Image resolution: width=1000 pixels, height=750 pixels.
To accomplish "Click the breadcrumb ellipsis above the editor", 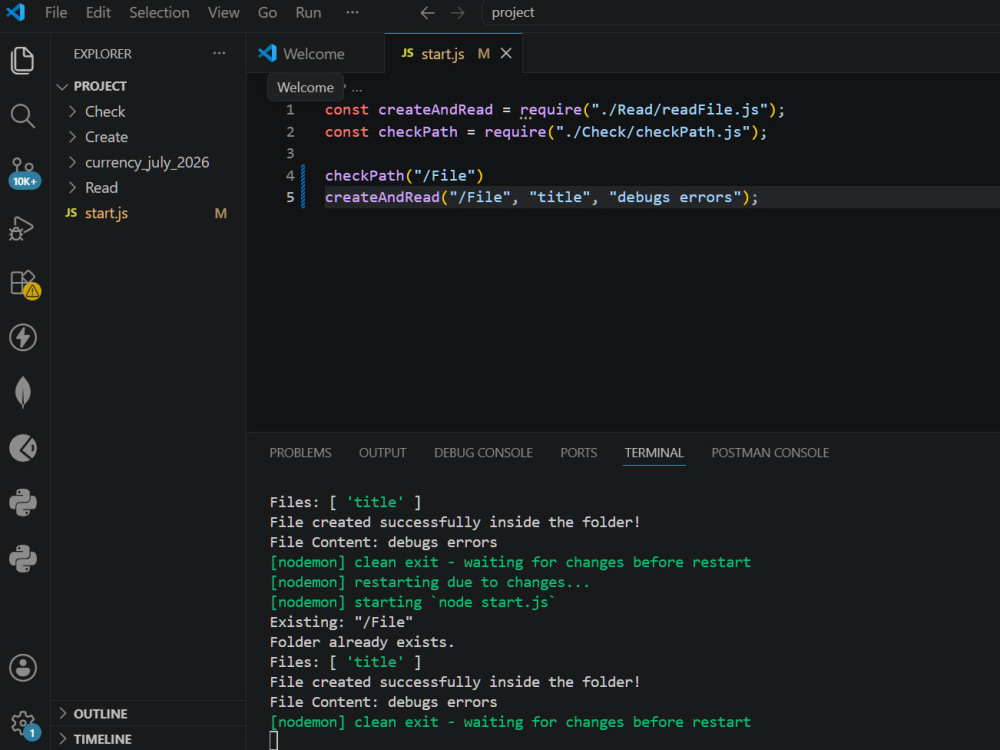I will click(357, 88).
